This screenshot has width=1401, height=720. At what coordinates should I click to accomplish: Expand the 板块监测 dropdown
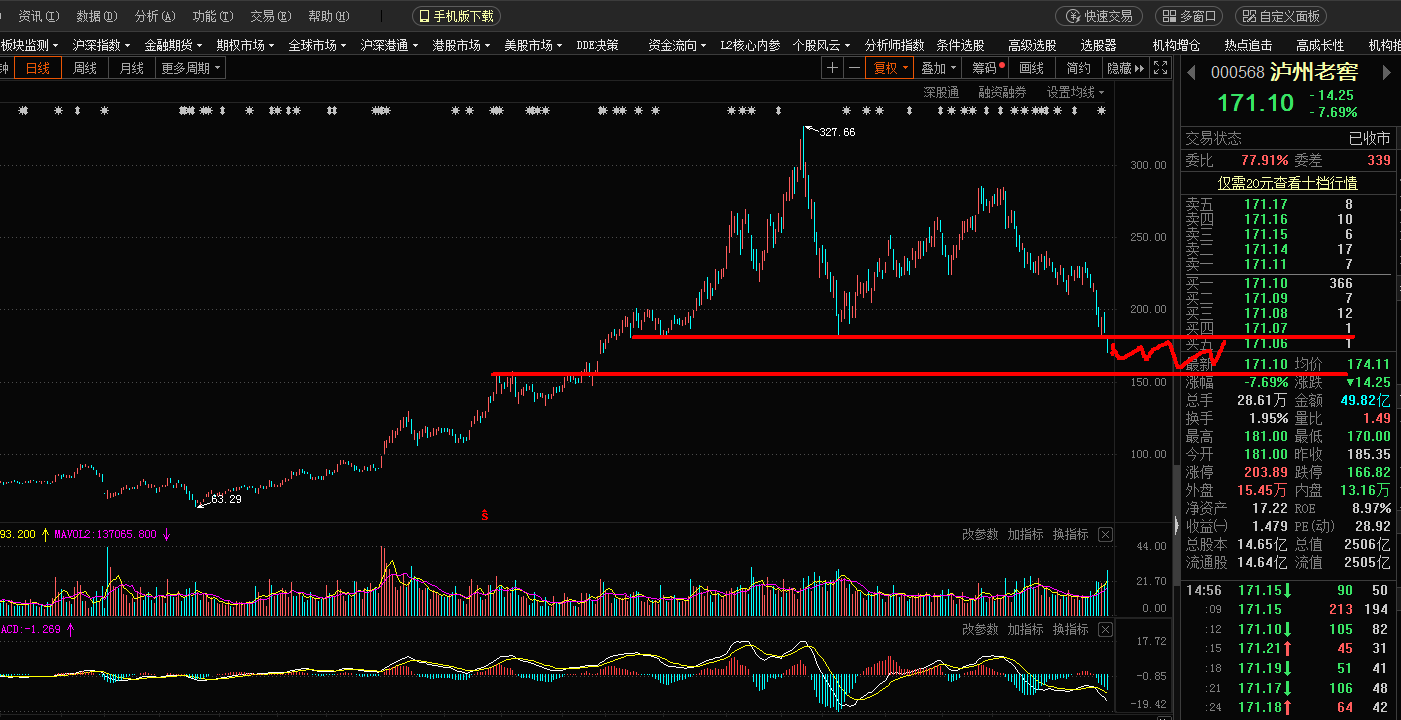29,45
